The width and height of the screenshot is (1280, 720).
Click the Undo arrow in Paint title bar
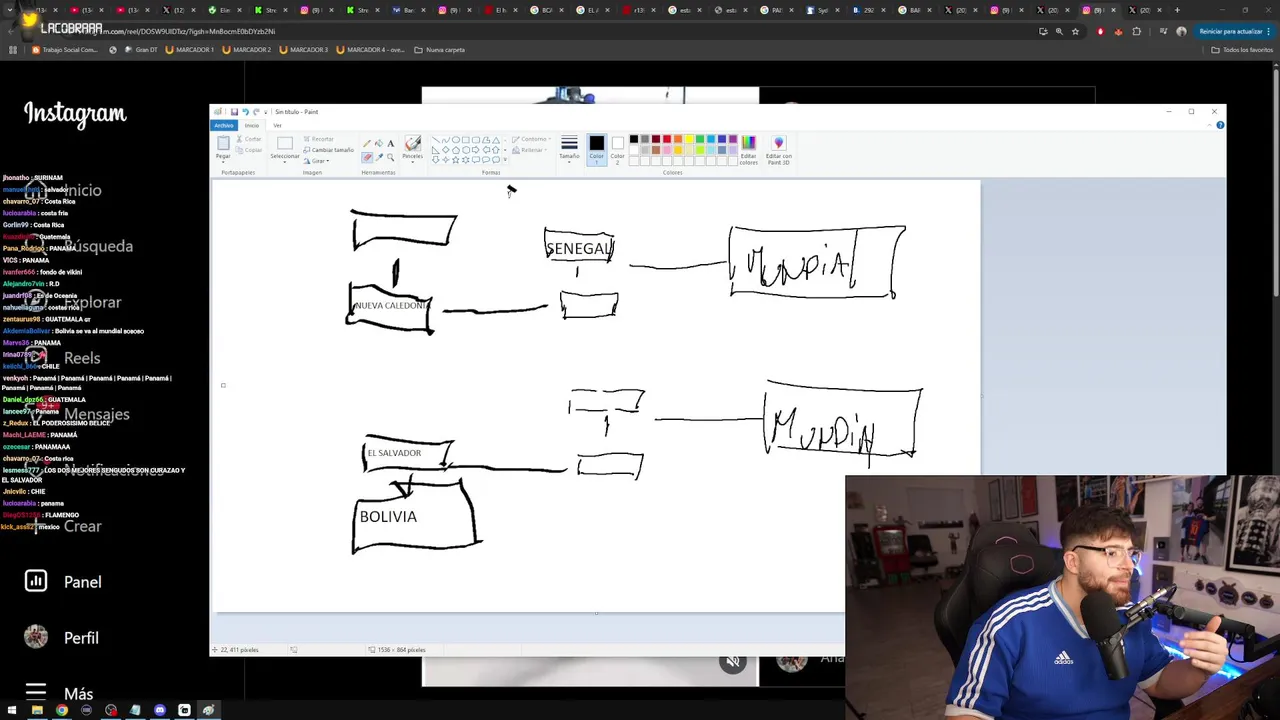(x=245, y=112)
